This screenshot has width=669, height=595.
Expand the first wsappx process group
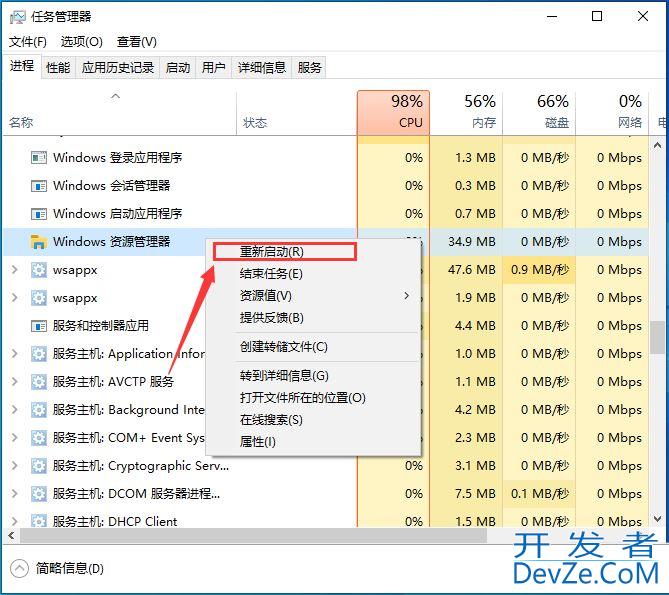15,270
